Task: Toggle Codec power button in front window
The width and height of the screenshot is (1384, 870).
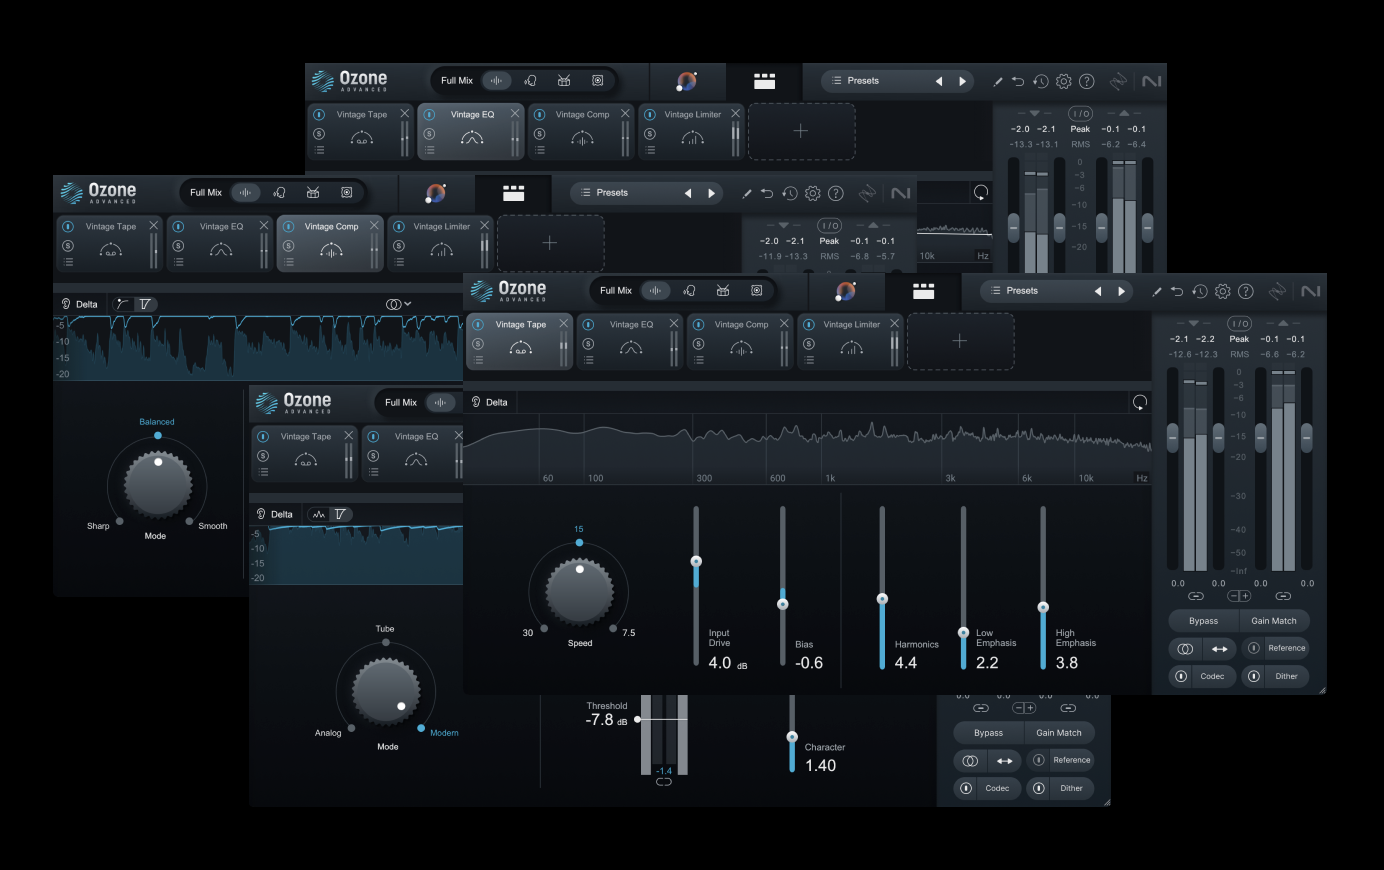Action: point(1181,676)
